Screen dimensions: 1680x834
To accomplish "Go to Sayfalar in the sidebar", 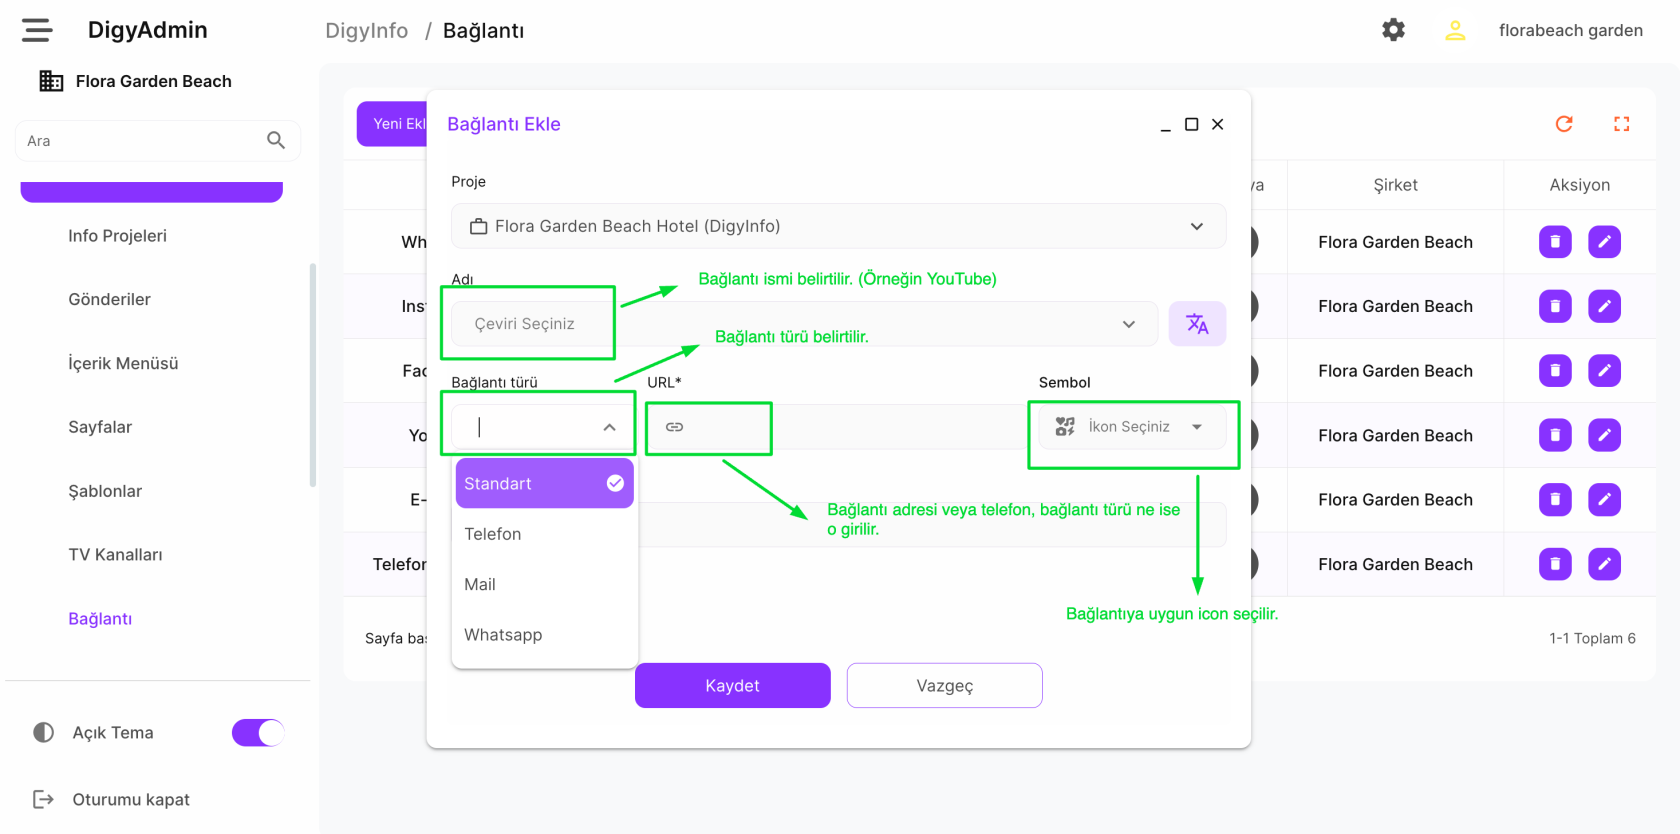I will (100, 427).
